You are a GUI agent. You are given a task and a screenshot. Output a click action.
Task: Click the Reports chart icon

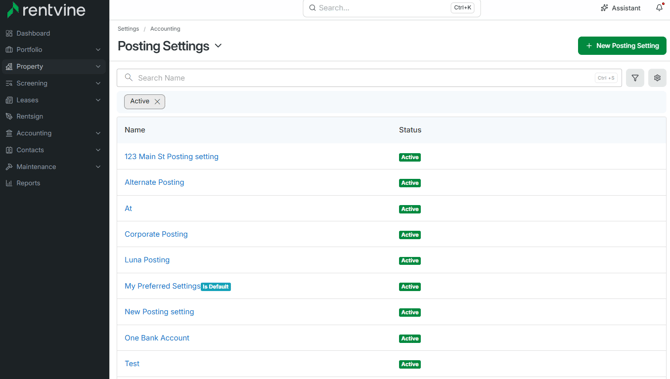coord(9,183)
